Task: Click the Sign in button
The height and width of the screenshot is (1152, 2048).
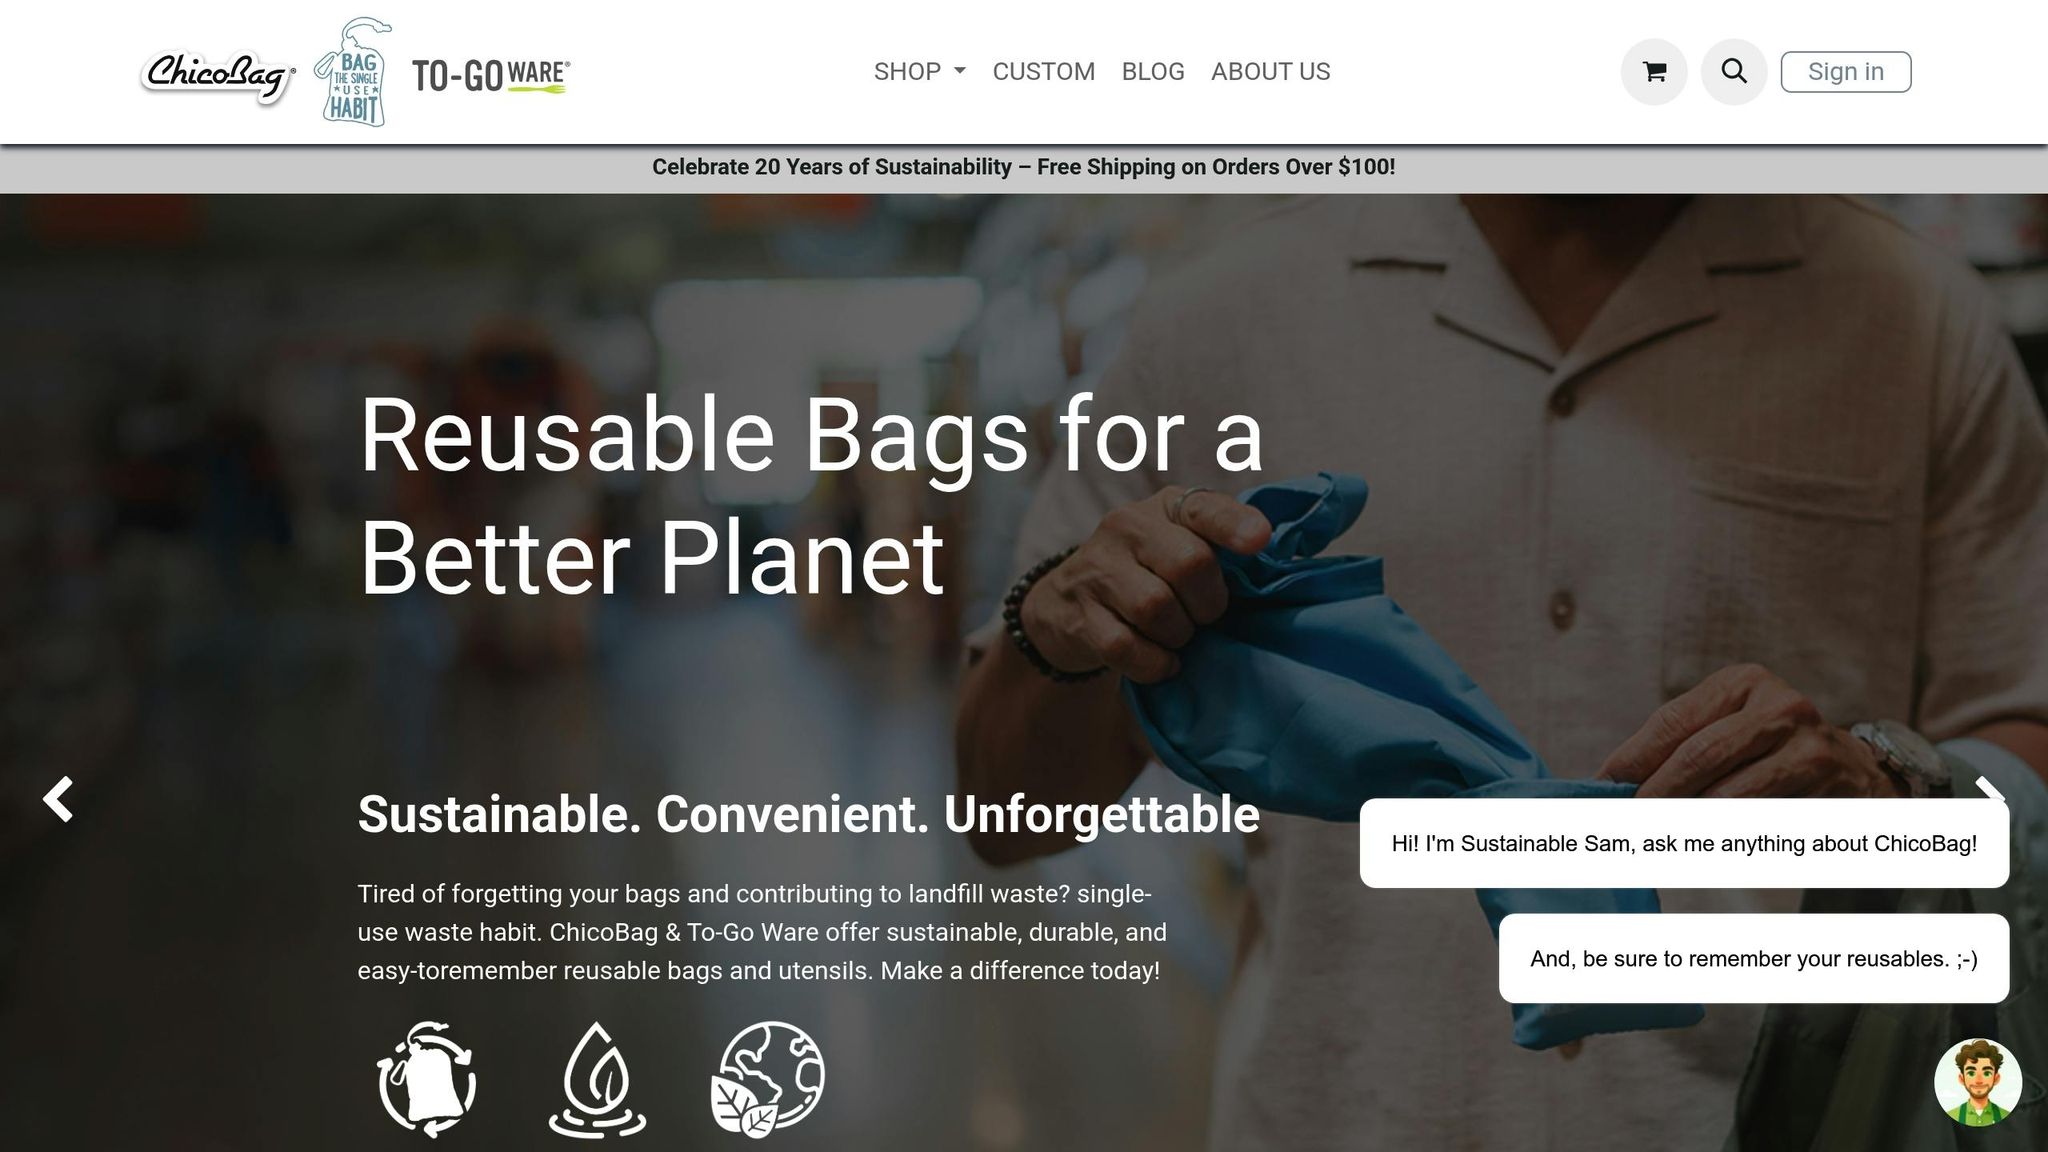Action: 1846,72
